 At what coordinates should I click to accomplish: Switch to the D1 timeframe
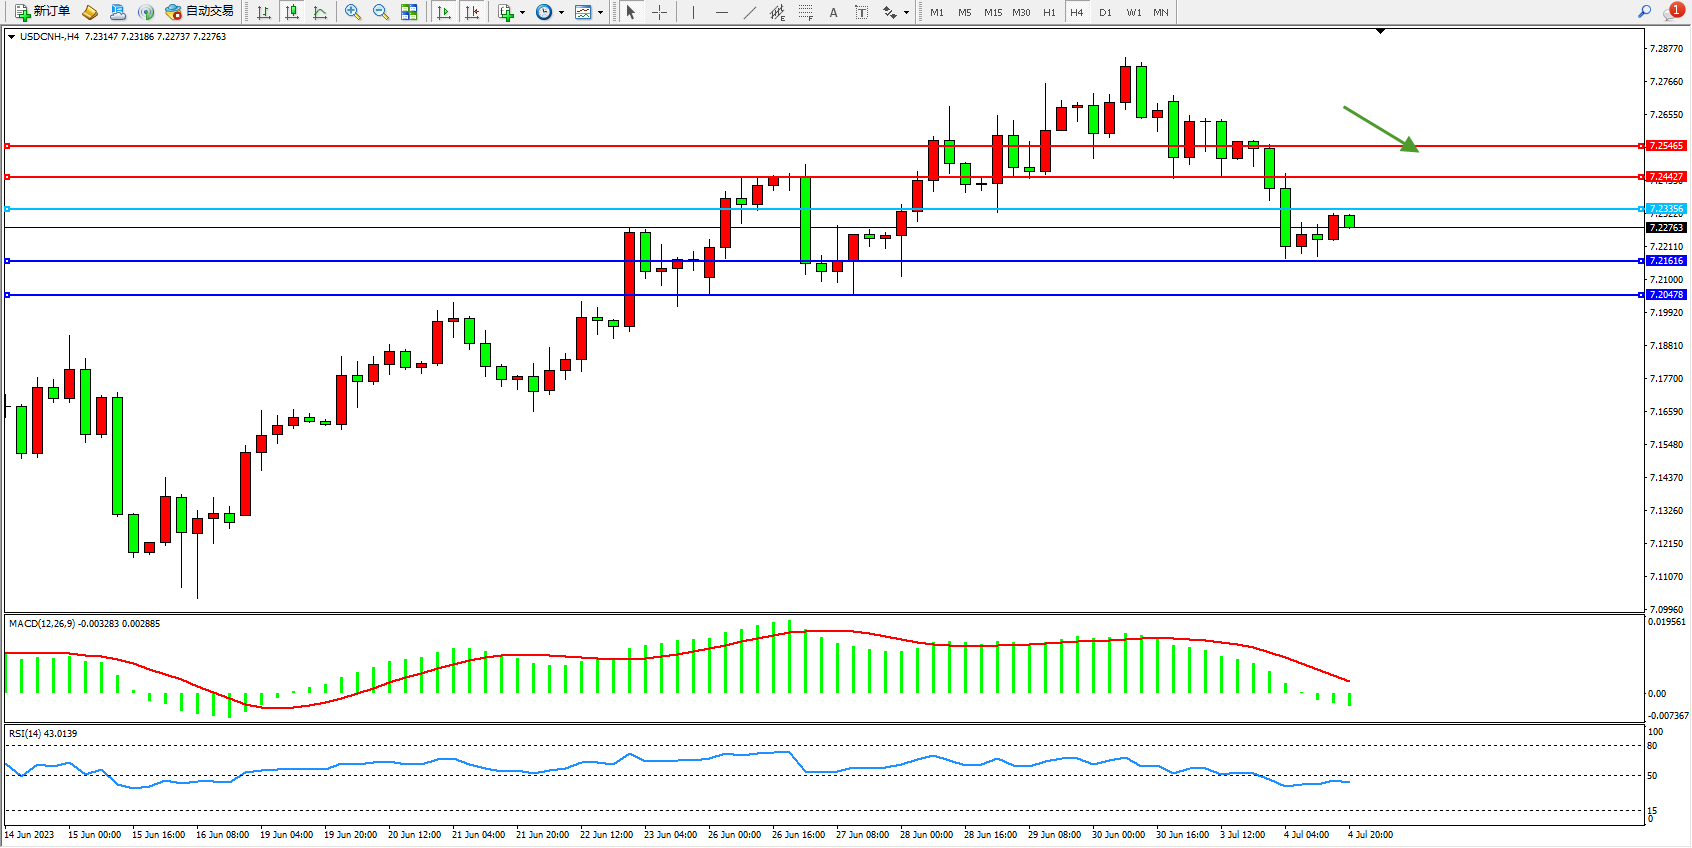[1105, 12]
